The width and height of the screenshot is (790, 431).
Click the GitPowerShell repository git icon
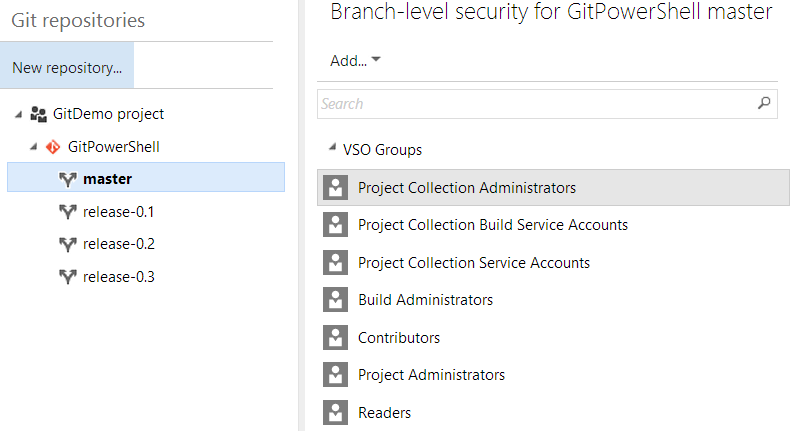tap(53, 147)
